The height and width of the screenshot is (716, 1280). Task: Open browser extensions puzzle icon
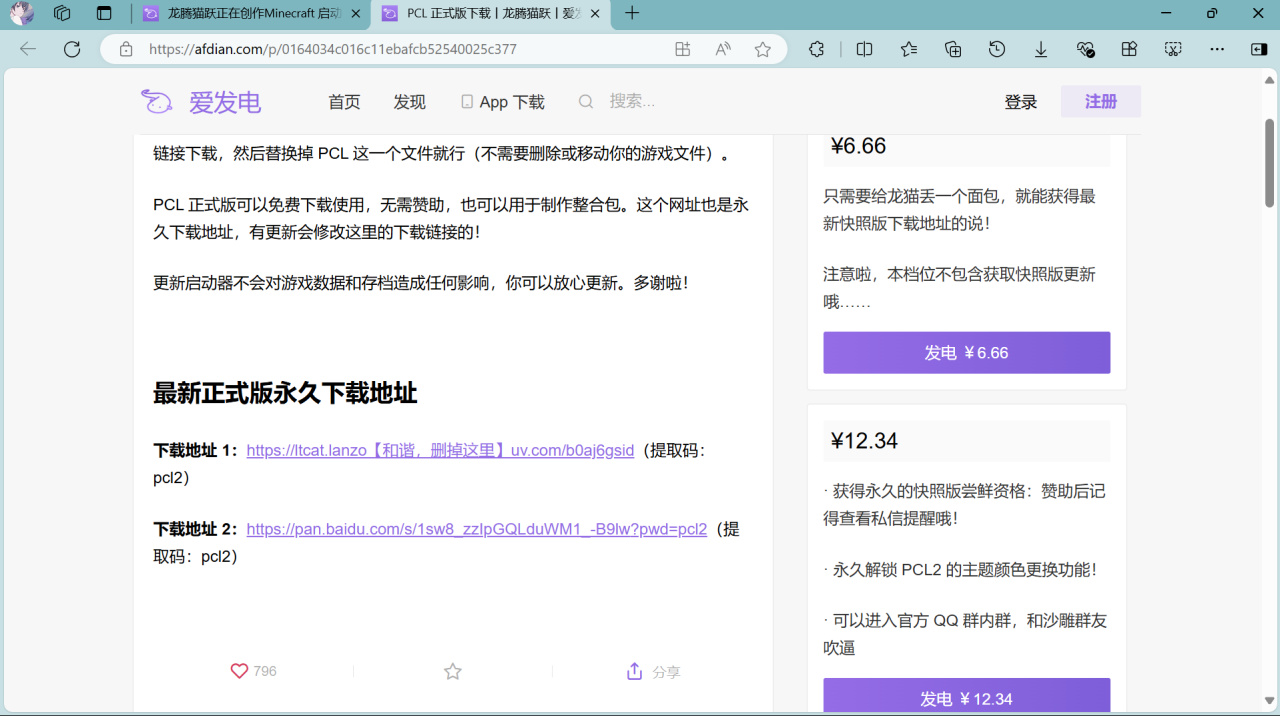coord(817,49)
